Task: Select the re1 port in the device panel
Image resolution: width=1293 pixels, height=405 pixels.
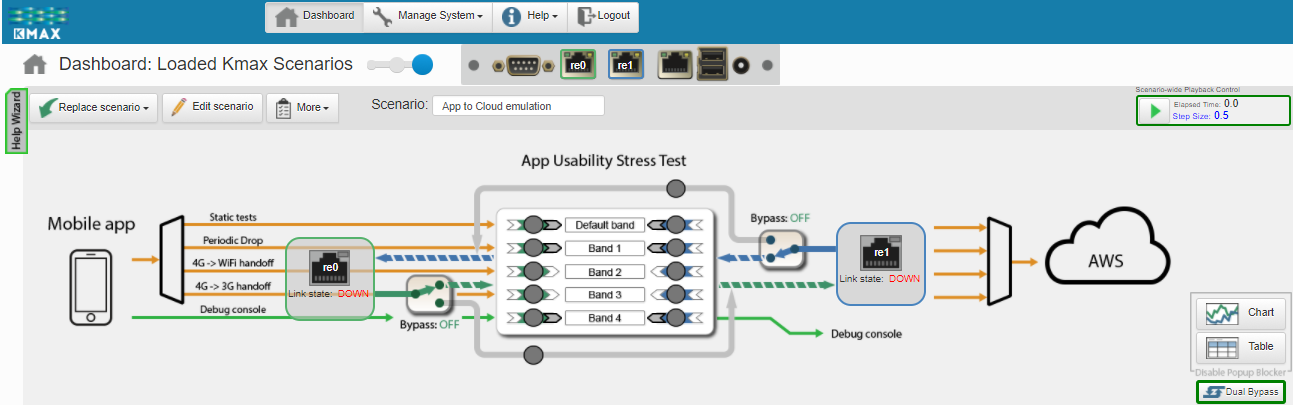Action: coord(626,64)
